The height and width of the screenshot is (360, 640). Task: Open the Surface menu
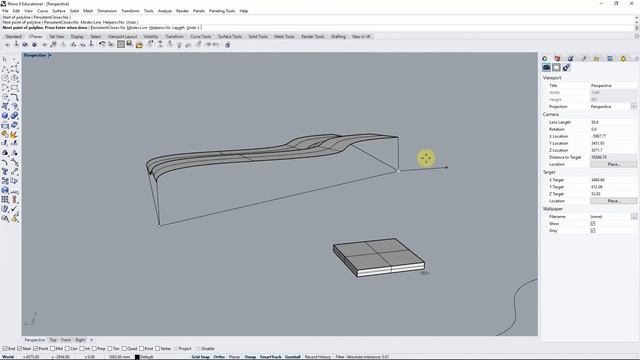(58, 11)
